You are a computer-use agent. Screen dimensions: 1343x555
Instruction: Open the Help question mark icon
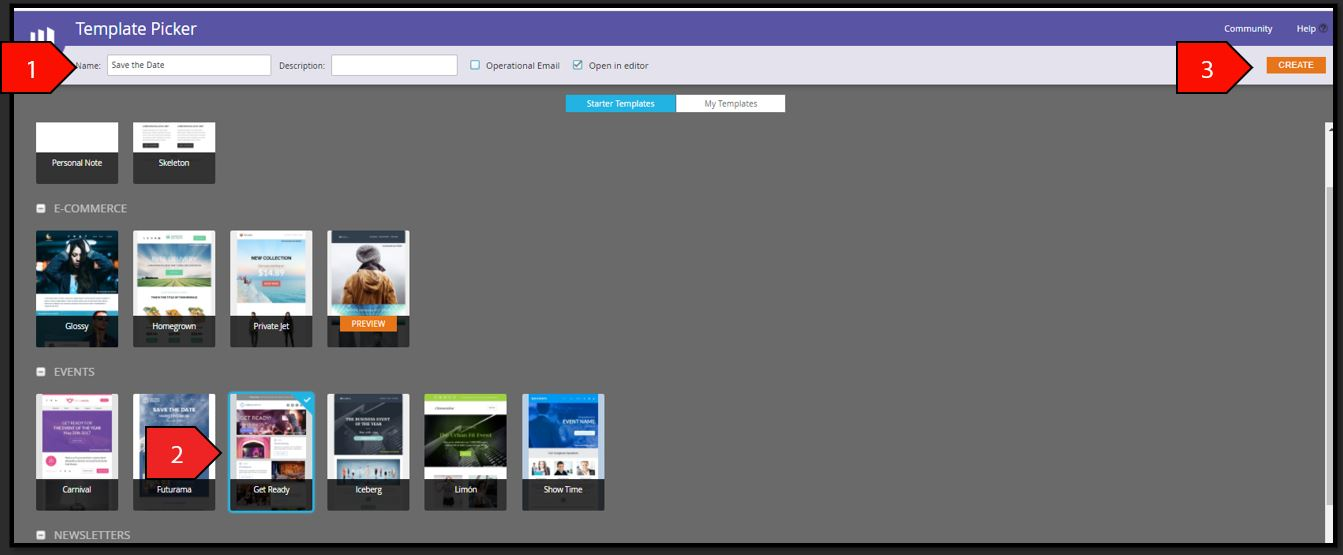coord(1323,29)
